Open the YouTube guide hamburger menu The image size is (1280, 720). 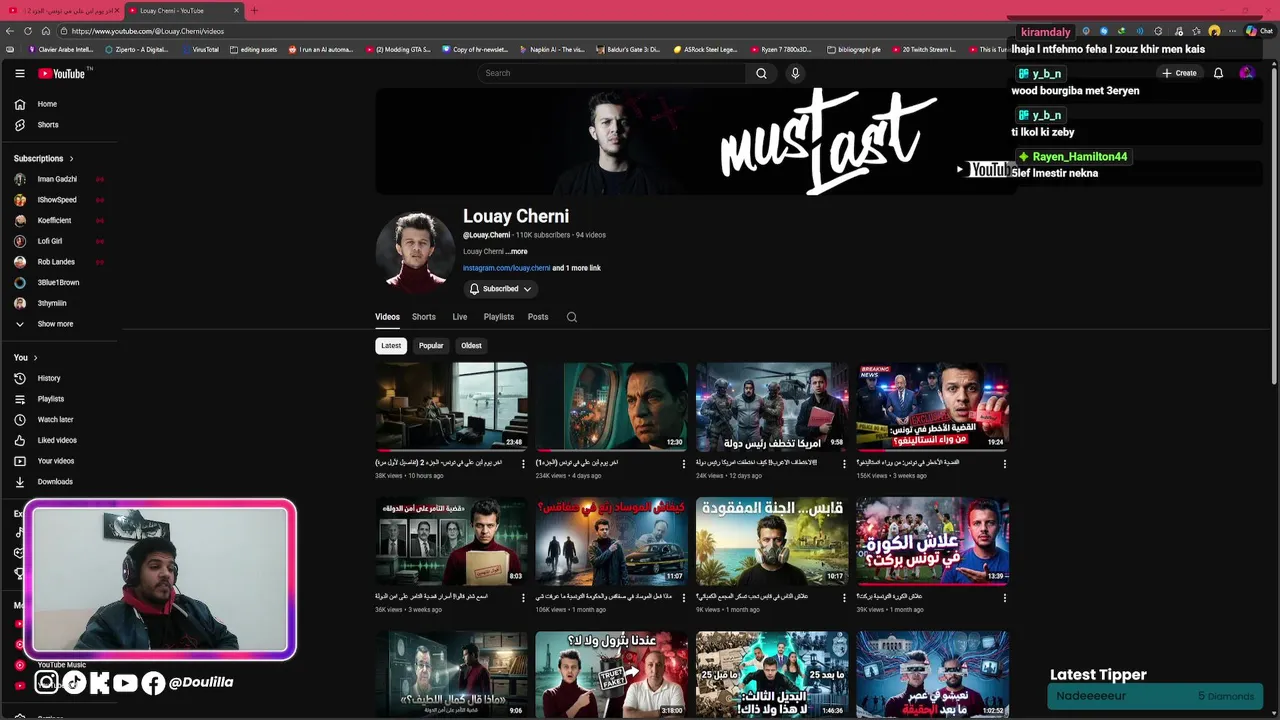coord(19,73)
